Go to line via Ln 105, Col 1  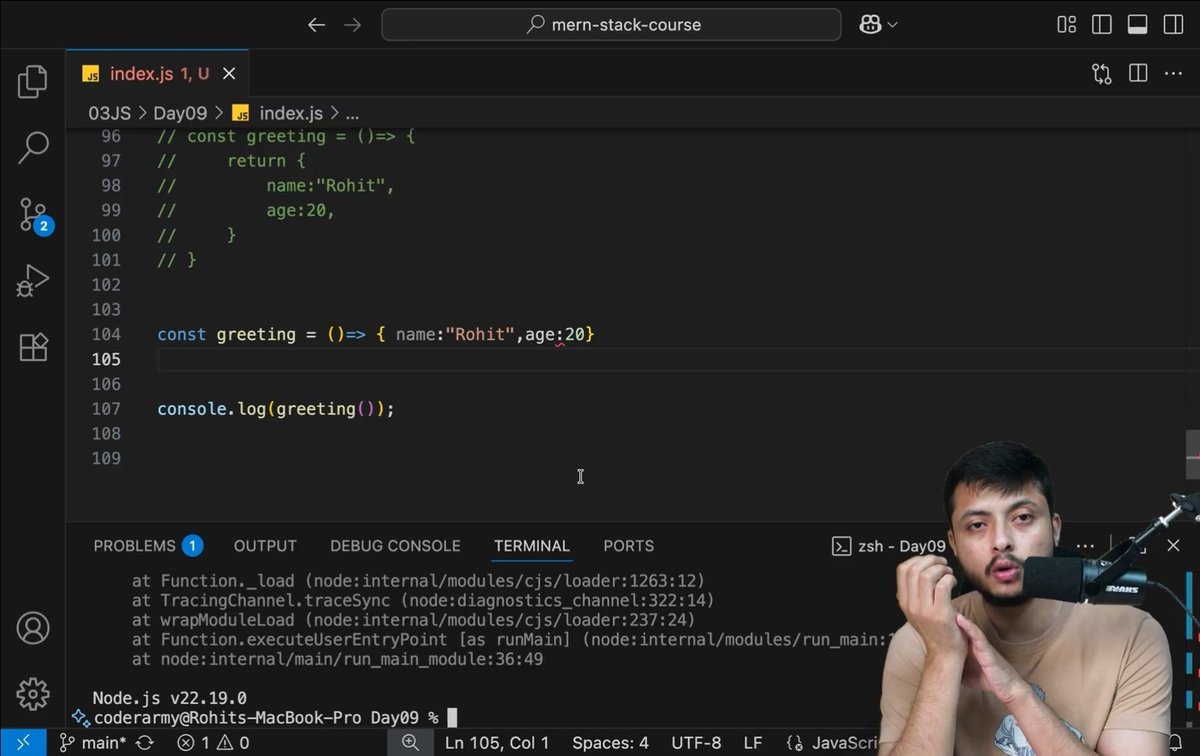497,743
